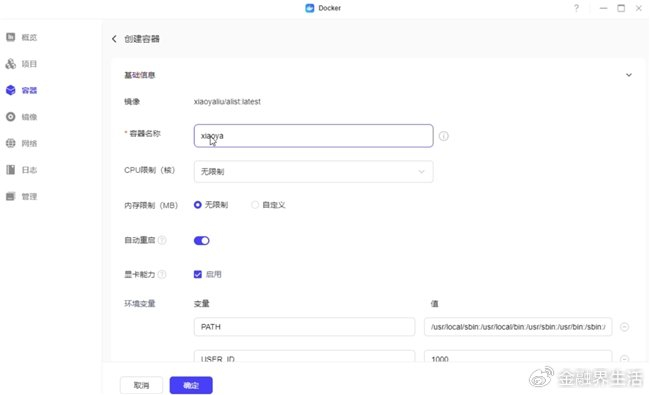This screenshot has height=395, width=650.
Task: Click the image name xiaoyaliu/alist:latest text
Action: (227, 102)
